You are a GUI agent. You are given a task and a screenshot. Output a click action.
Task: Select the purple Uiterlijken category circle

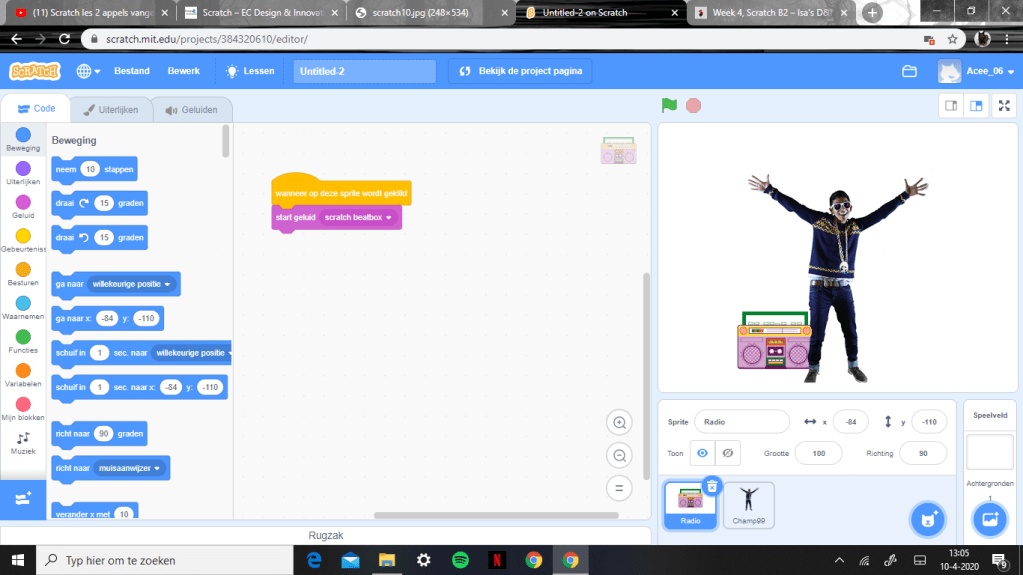pos(23,169)
